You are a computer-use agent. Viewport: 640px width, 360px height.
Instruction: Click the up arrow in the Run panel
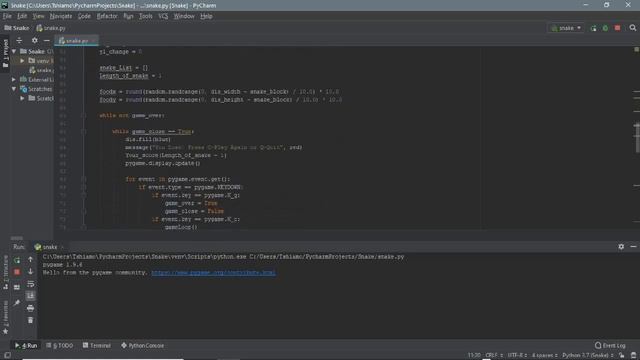click(31, 260)
